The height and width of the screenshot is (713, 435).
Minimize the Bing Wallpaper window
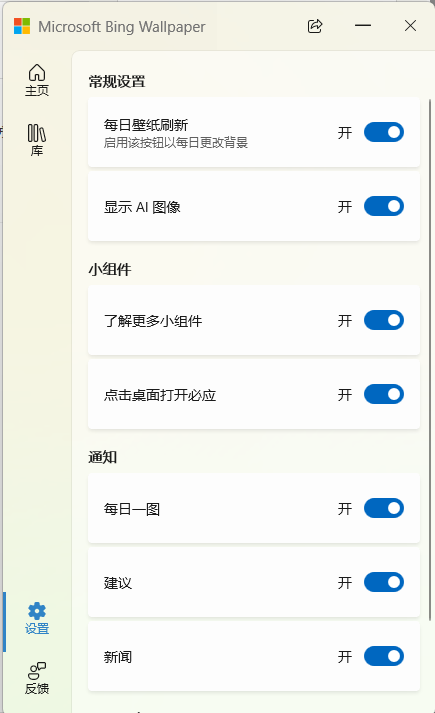pyautogui.click(x=363, y=26)
